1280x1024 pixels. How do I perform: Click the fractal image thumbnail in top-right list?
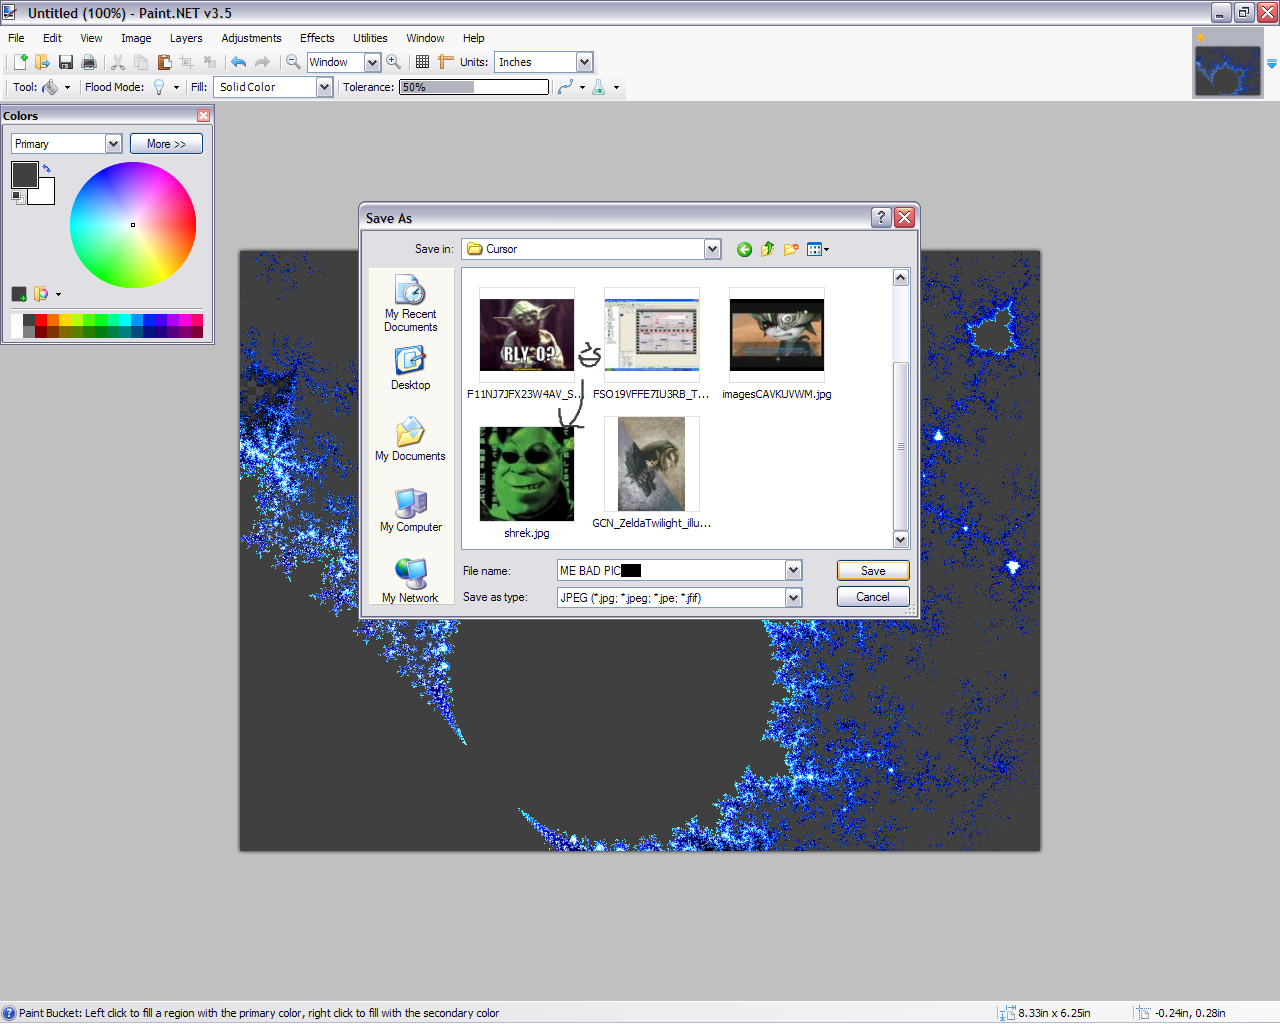click(x=1227, y=71)
